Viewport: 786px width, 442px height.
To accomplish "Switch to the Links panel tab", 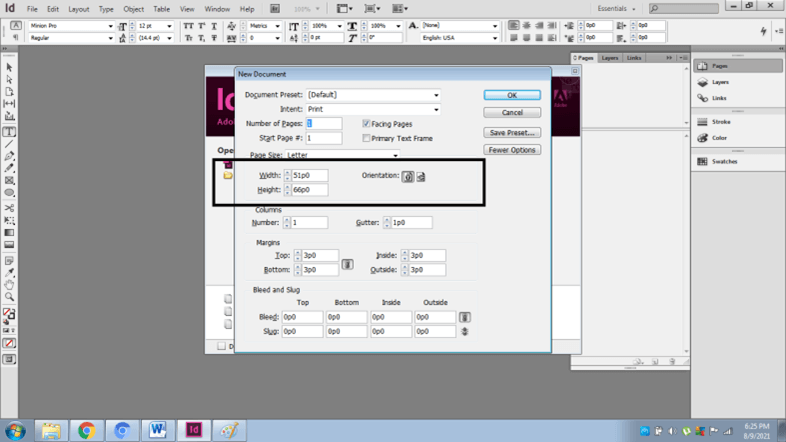I will pyautogui.click(x=634, y=58).
